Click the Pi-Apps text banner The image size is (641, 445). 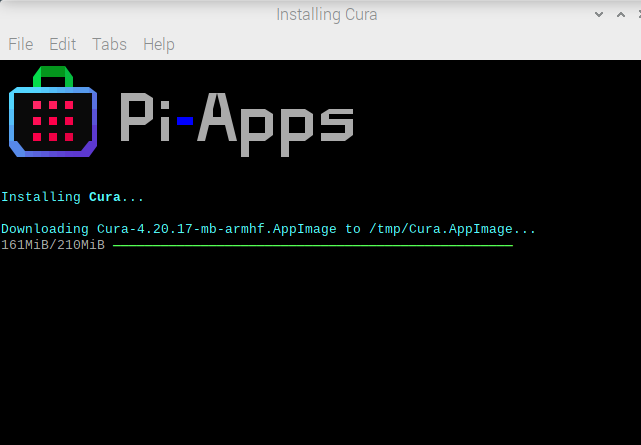click(237, 124)
